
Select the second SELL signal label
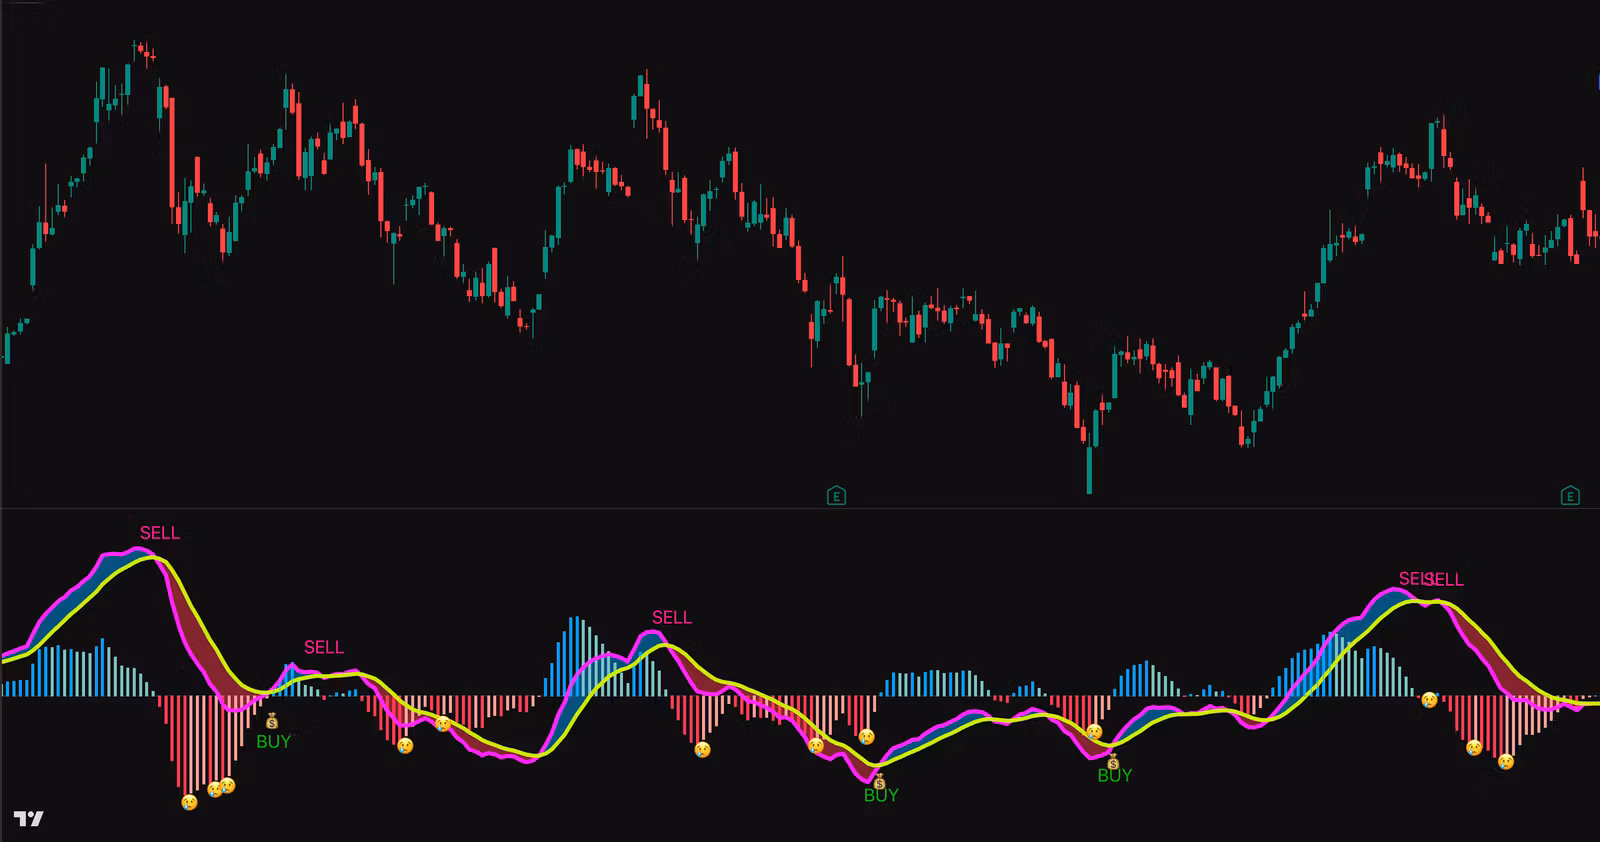point(324,647)
